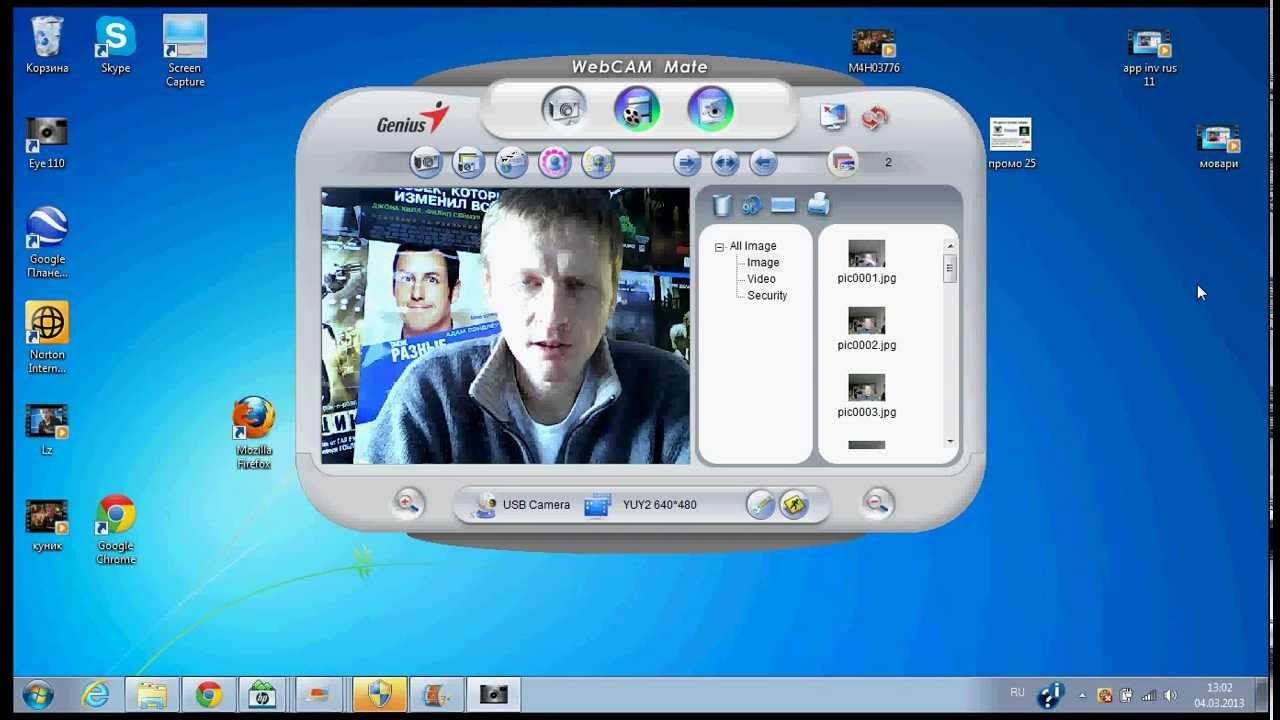Open the Eye 110 desktop shortcut
Screen dimensions: 1280x720
(47, 142)
